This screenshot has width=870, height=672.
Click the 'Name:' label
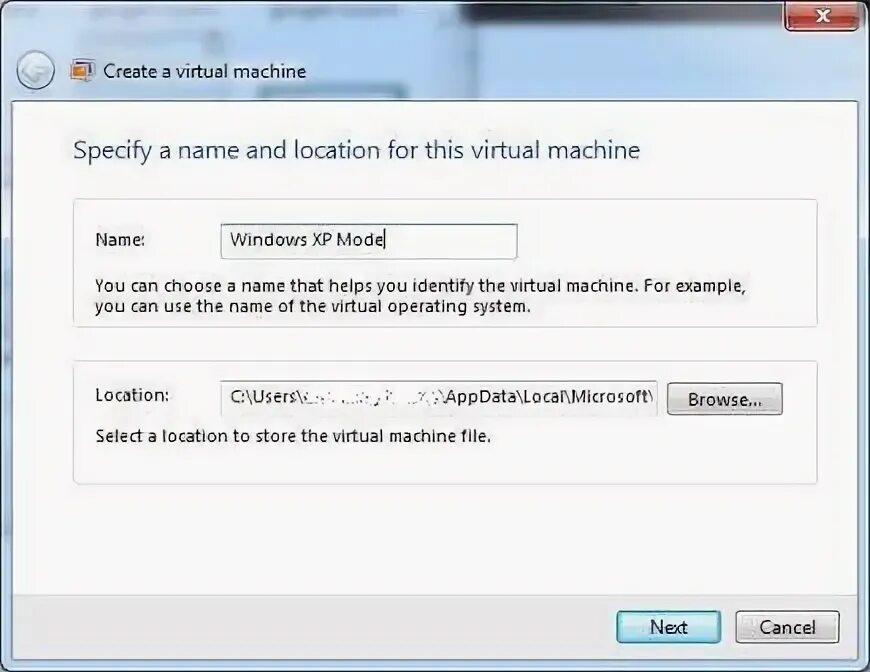click(120, 239)
